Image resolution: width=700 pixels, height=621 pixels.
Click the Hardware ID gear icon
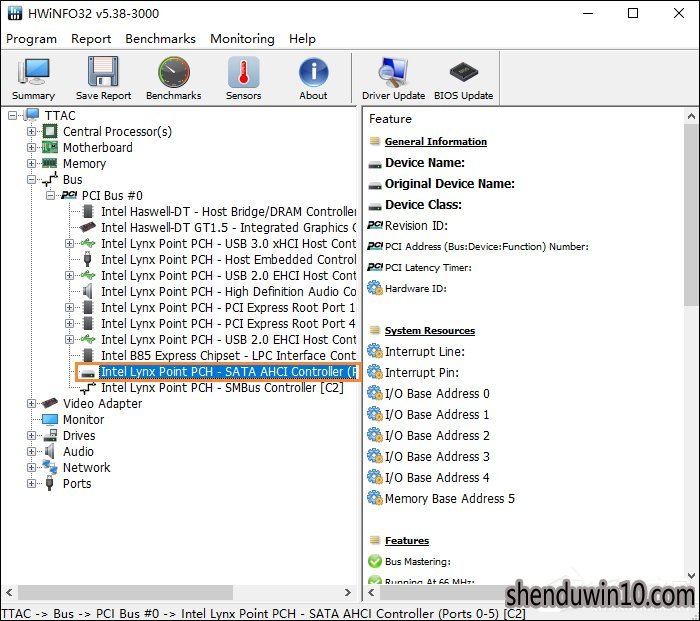pyautogui.click(x=375, y=288)
